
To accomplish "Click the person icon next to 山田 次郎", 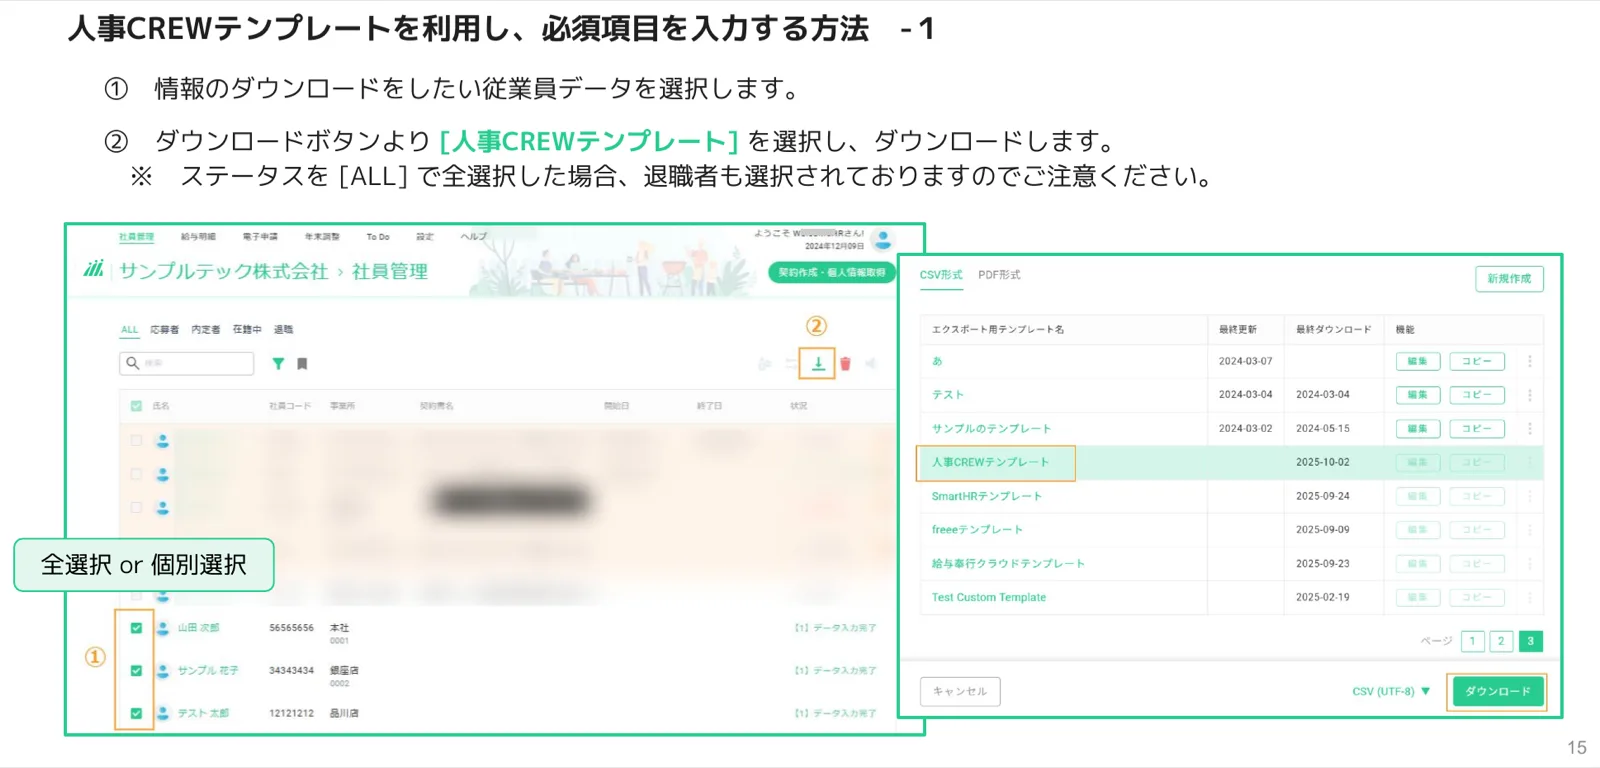I will click(x=162, y=628).
